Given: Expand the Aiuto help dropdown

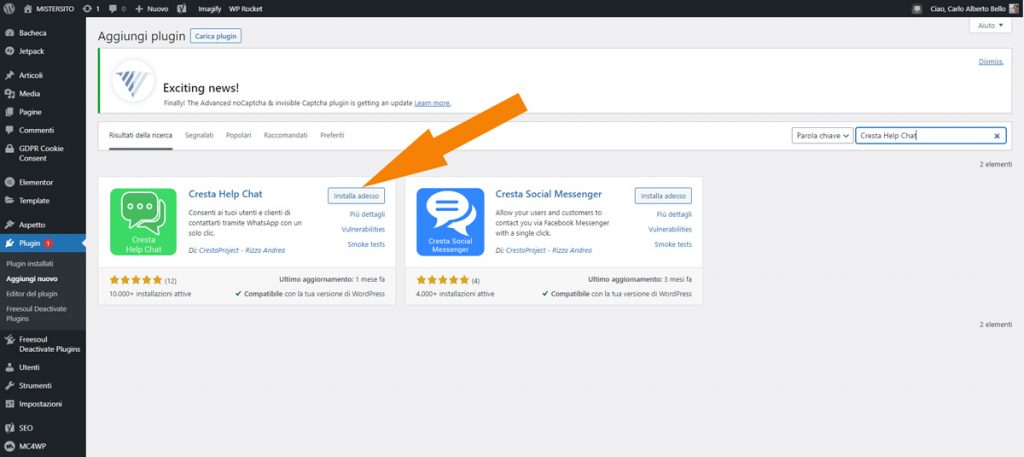Looking at the screenshot, I should pyautogui.click(x=990, y=25).
